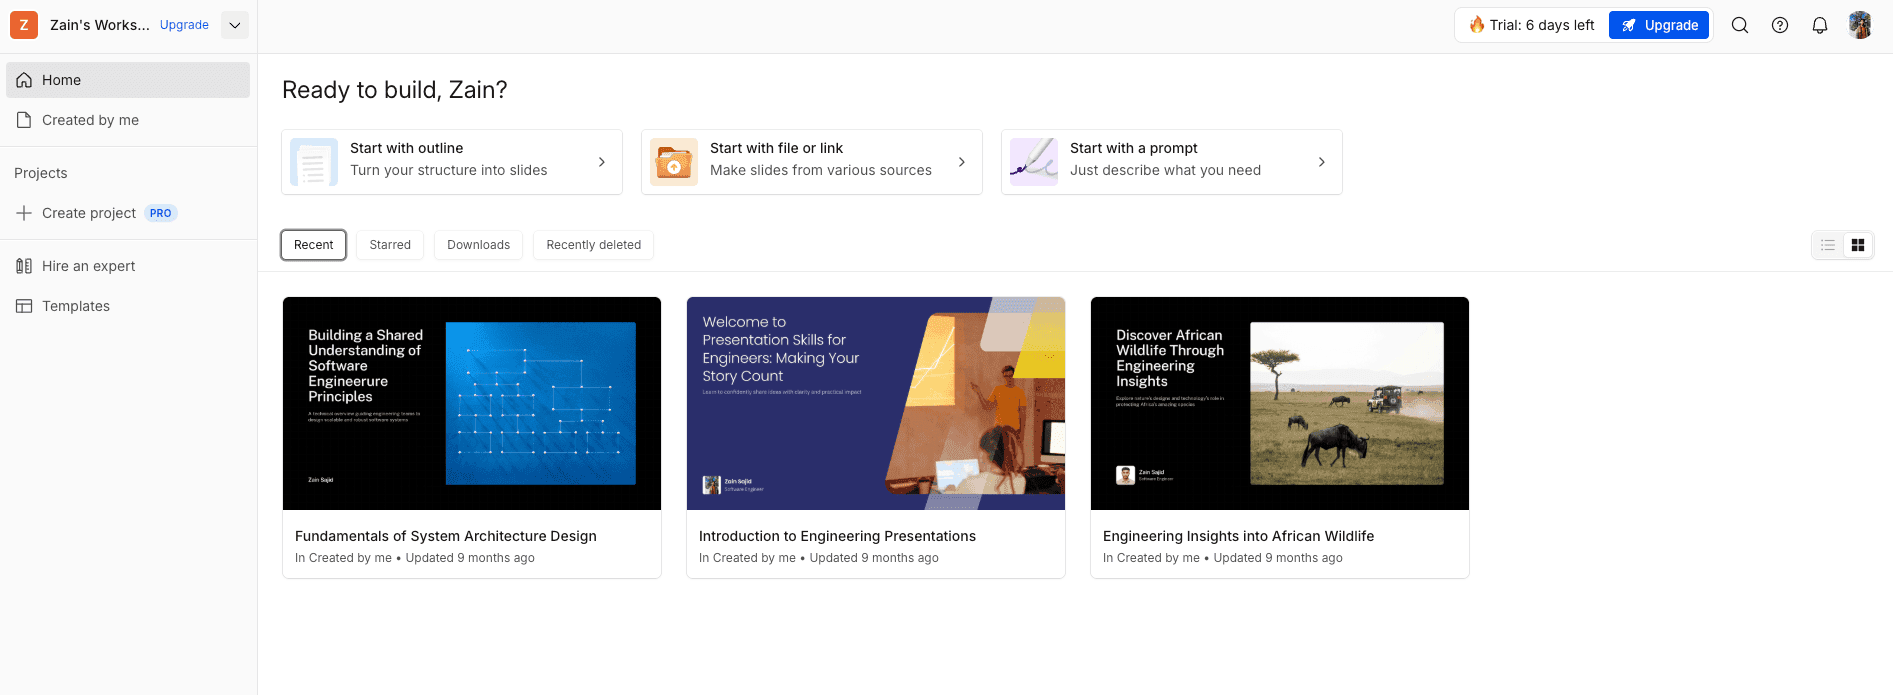Open the Engineering Presentations thumbnail
This screenshot has width=1893, height=695.
(x=876, y=403)
